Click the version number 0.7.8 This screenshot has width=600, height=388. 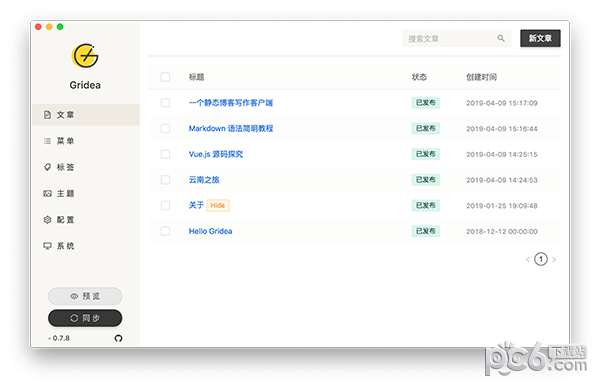point(61,338)
